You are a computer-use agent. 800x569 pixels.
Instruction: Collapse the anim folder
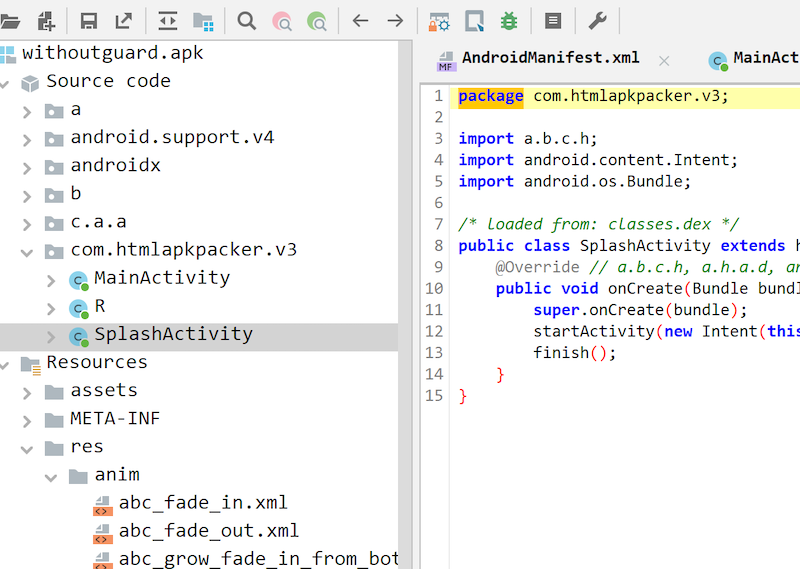click(x=51, y=476)
